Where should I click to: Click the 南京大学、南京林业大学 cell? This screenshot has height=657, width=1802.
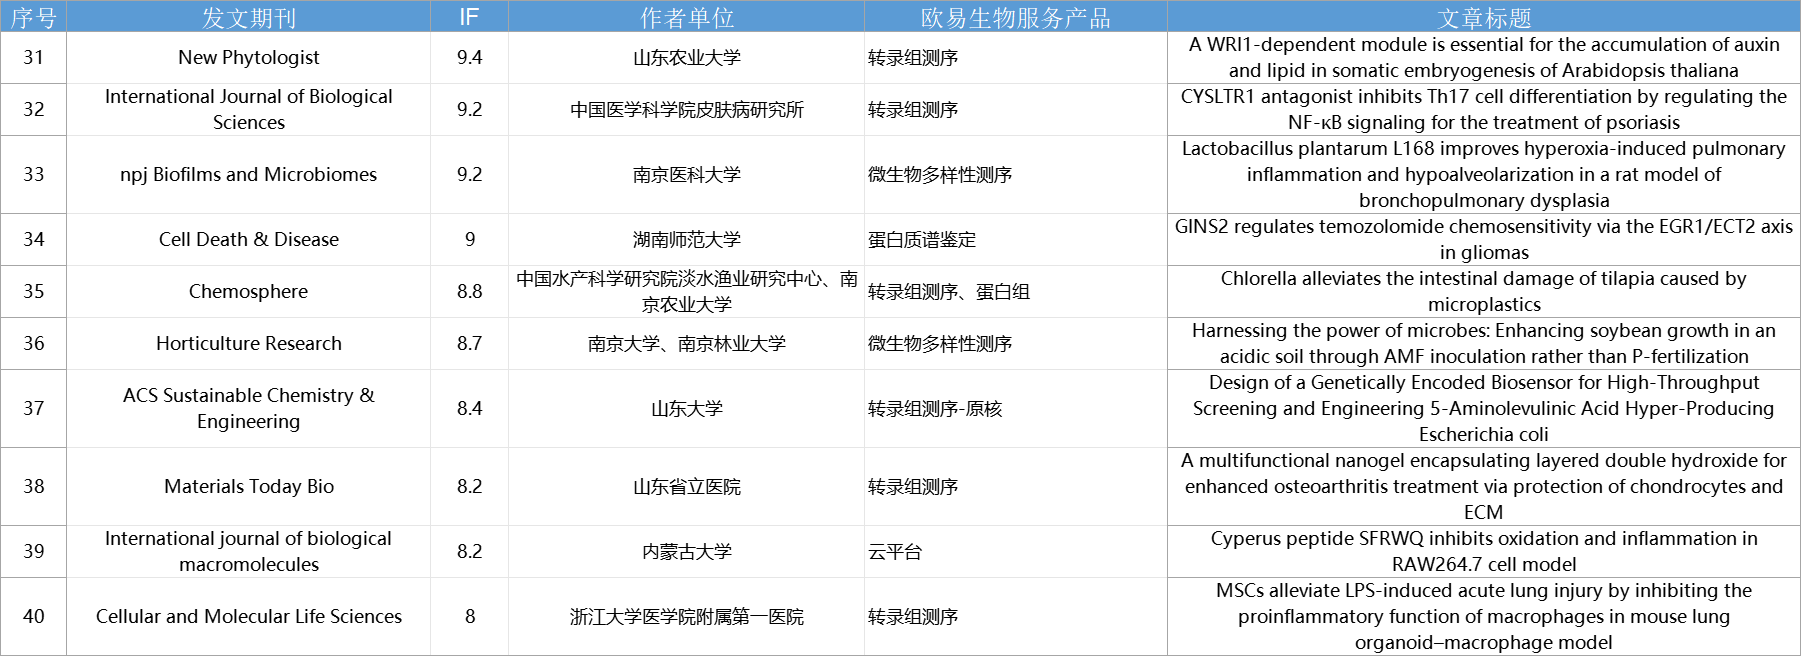tap(687, 344)
